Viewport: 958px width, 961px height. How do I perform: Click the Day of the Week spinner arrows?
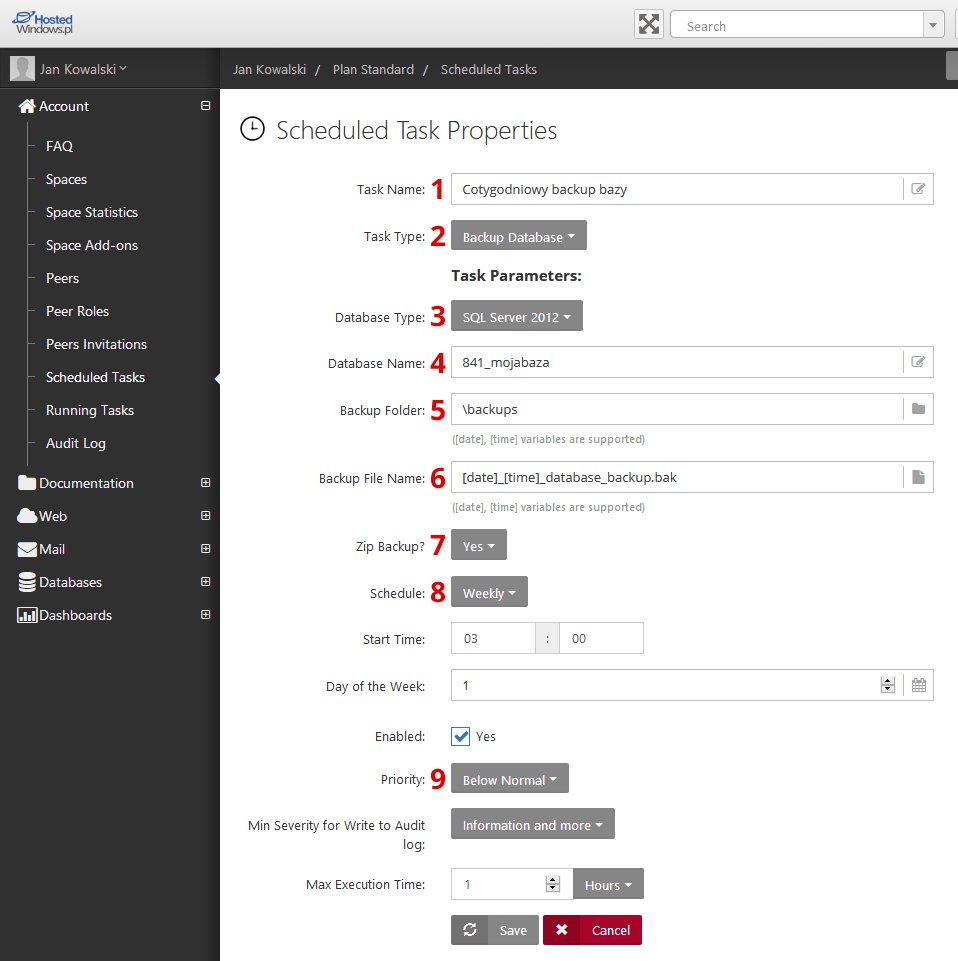tap(888, 685)
